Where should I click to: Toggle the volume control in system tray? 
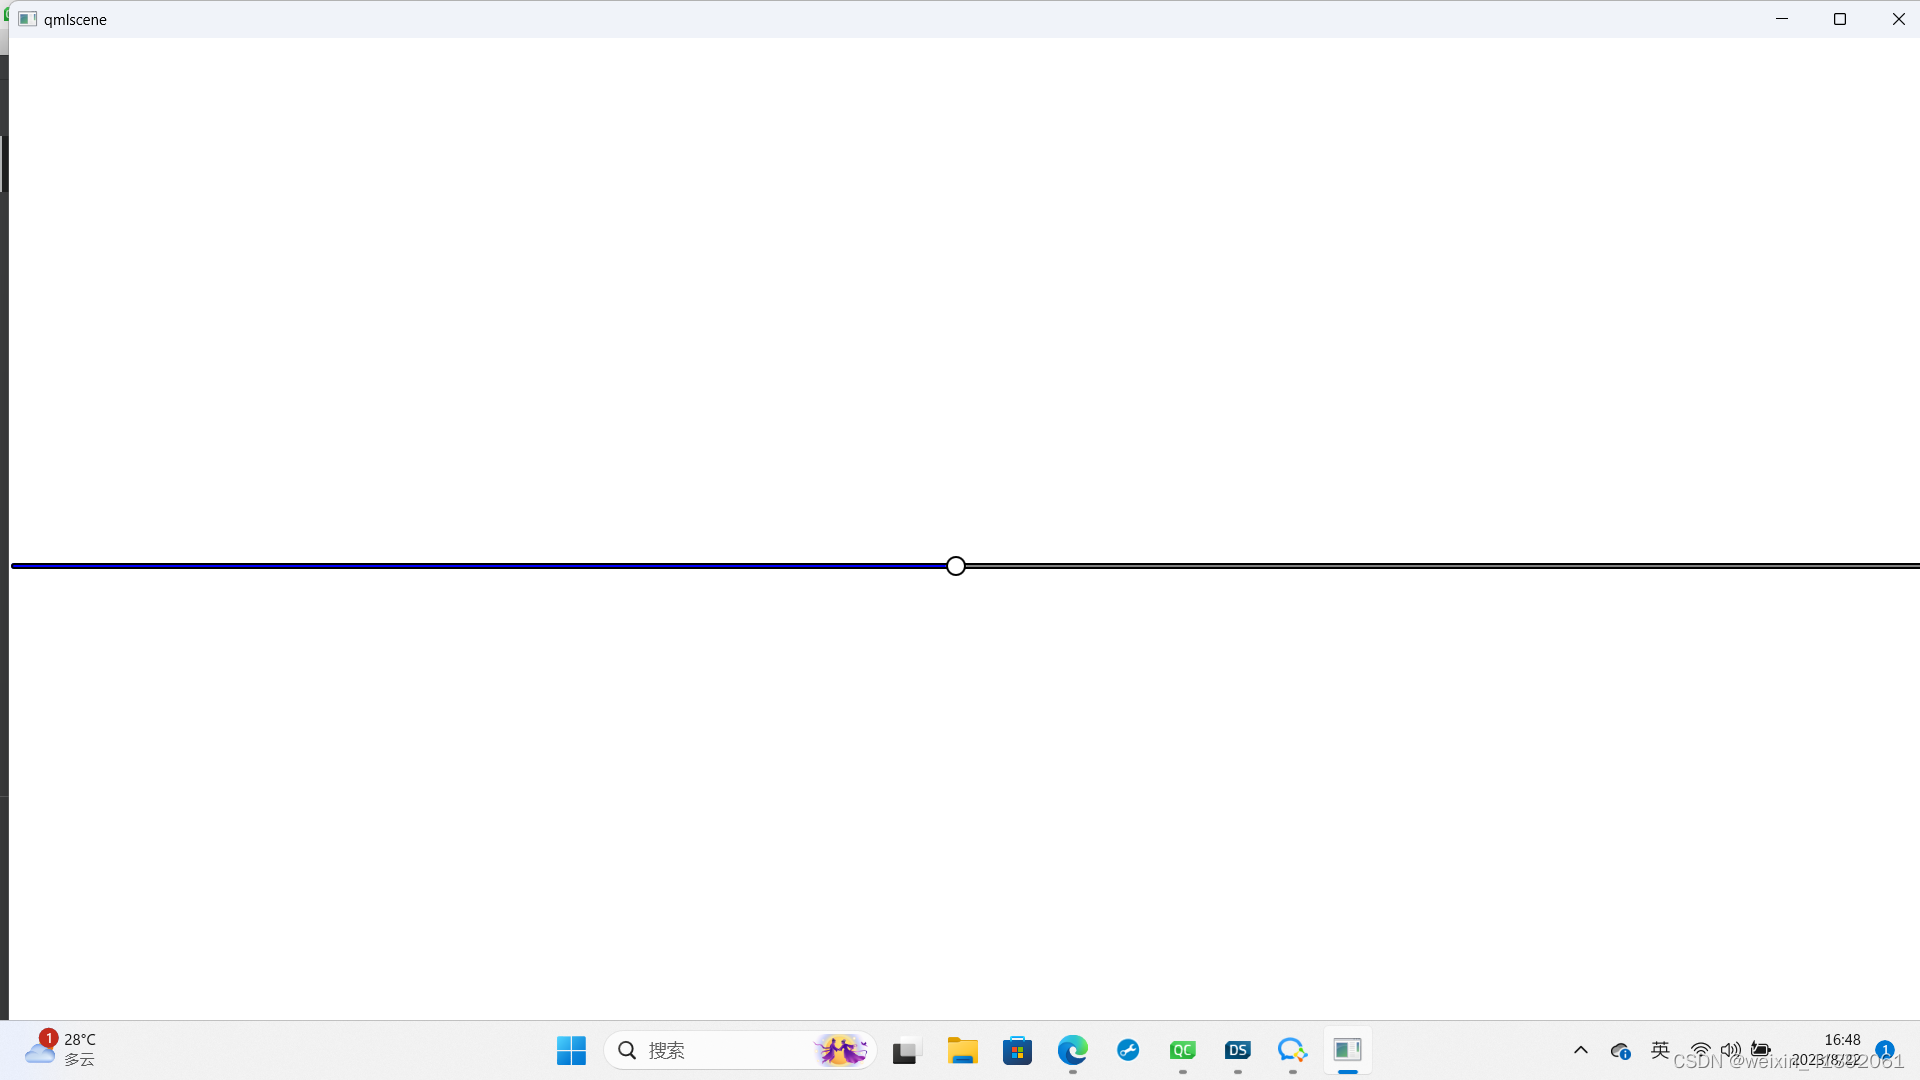click(x=1732, y=1050)
